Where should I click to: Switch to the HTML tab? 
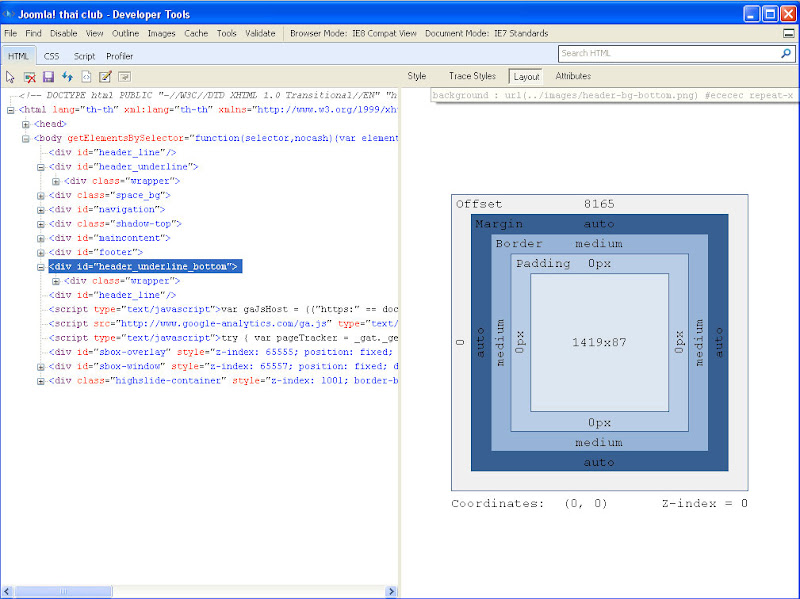(x=18, y=56)
